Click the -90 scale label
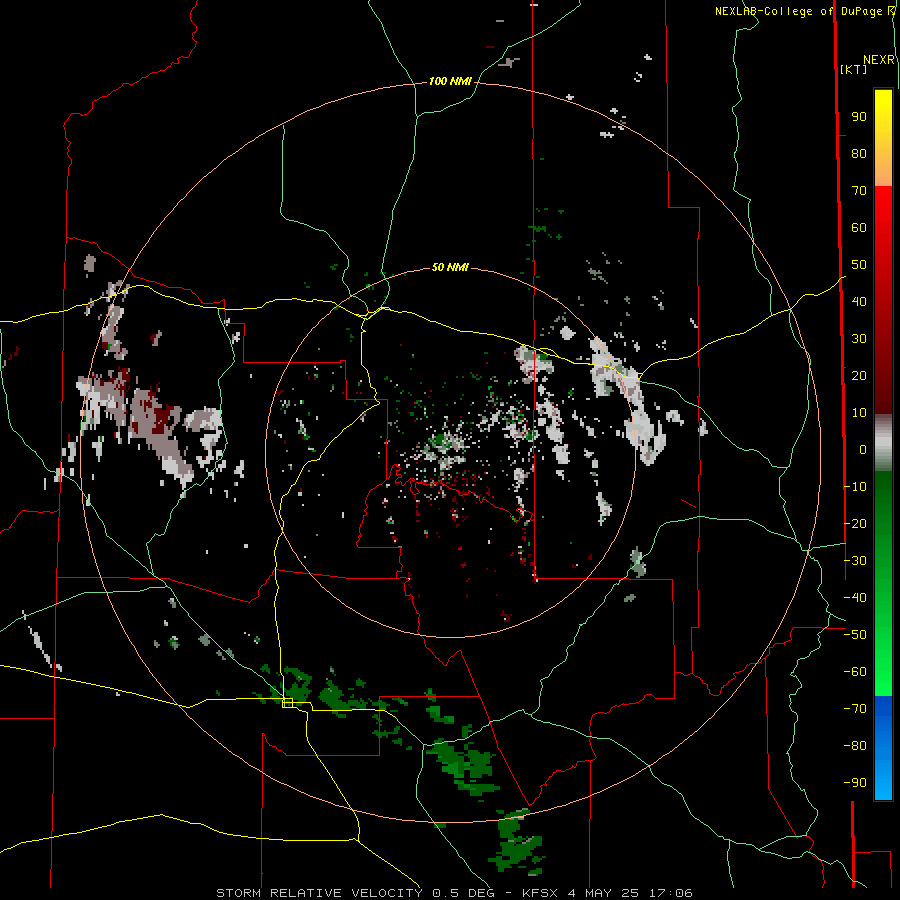This screenshot has height=900, width=900. click(855, 783)
